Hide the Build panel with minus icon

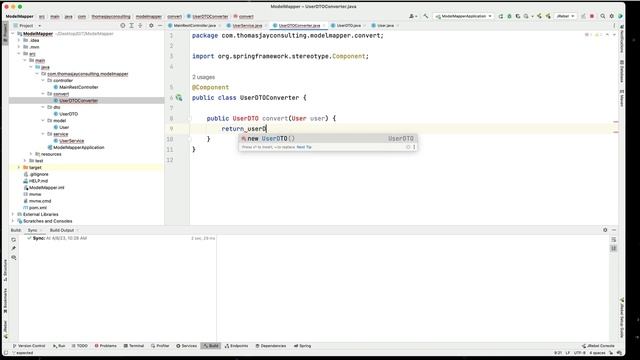614,230
